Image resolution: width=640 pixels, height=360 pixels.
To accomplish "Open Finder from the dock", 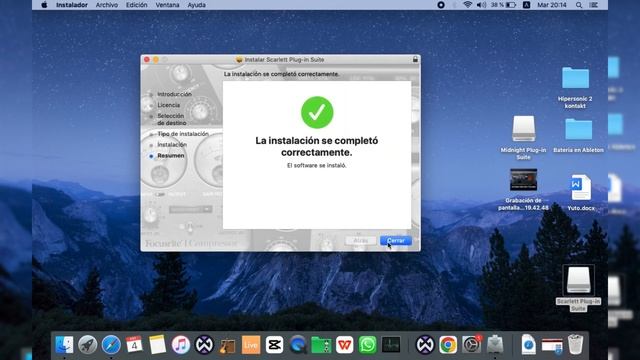I will tap(64, 345).
